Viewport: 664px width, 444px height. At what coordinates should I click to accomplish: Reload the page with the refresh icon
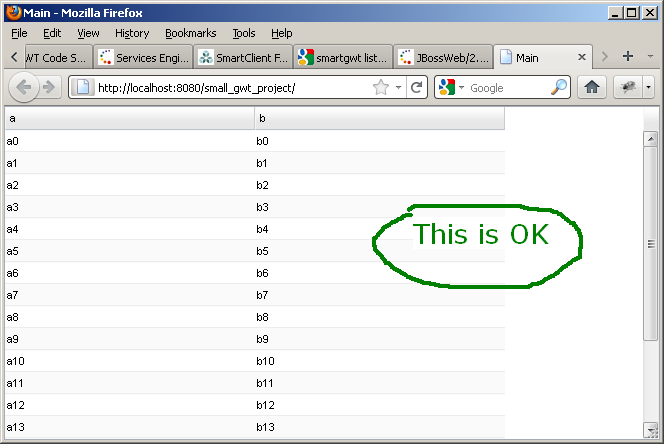[417, 88]
